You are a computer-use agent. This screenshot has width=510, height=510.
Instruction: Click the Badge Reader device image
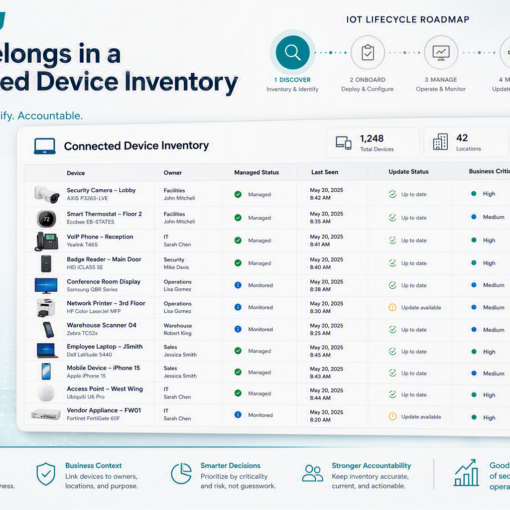46,264
